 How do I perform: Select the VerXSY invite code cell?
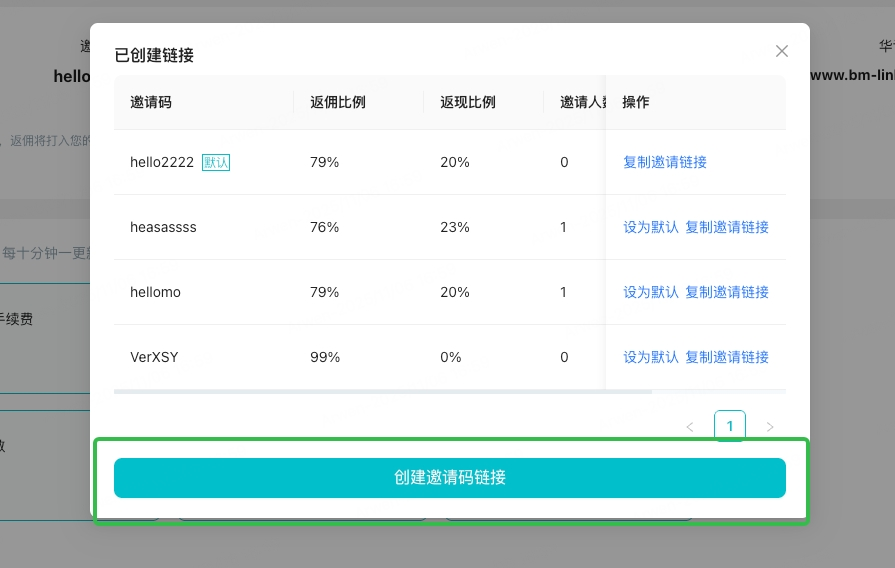pos(154,357)
